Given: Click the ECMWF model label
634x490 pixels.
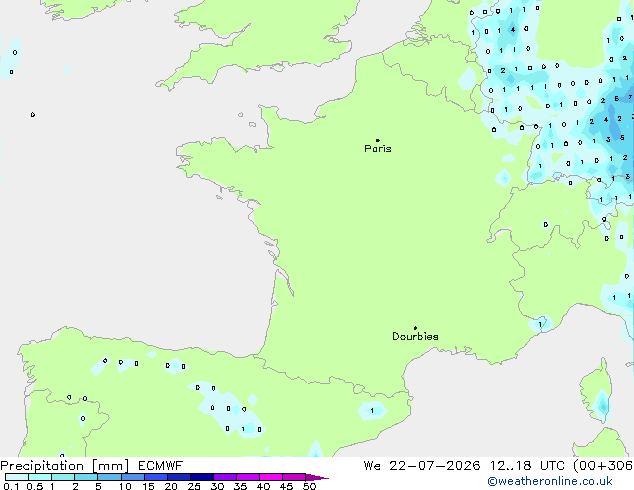Looking at the screenshot, I should (x=161, y=466).
